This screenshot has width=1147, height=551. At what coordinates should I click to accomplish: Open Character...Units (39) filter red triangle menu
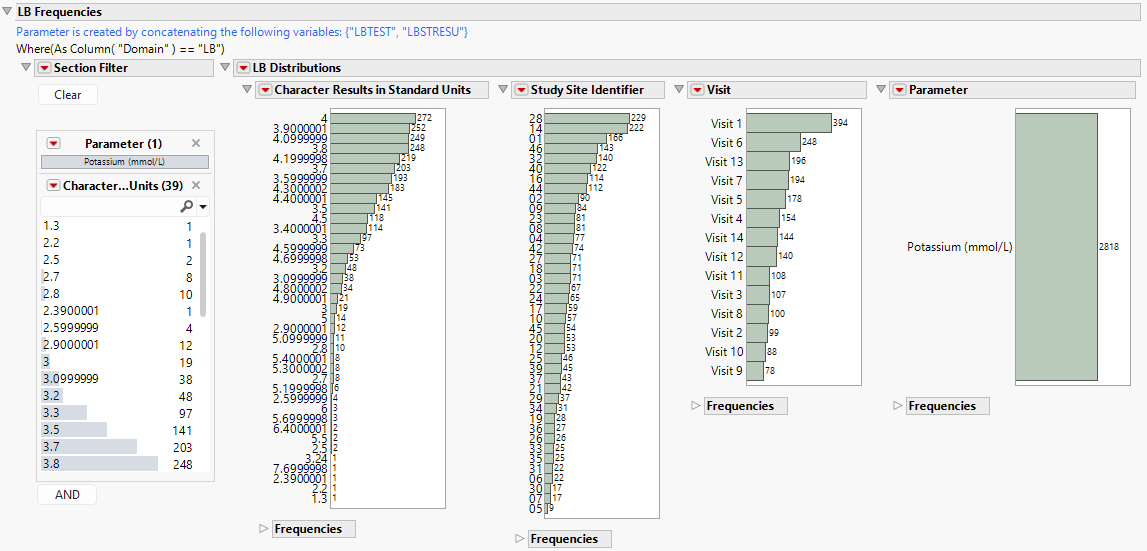pyautogui.click(x=53, y=185)
